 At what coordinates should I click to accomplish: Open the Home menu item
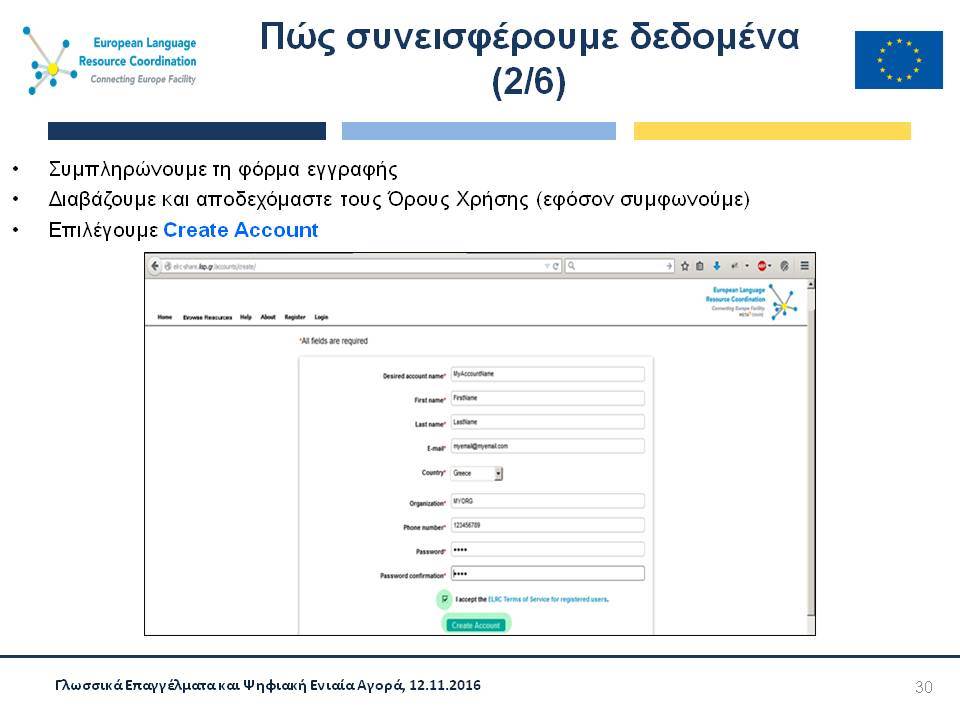click(x=165, y=317)
